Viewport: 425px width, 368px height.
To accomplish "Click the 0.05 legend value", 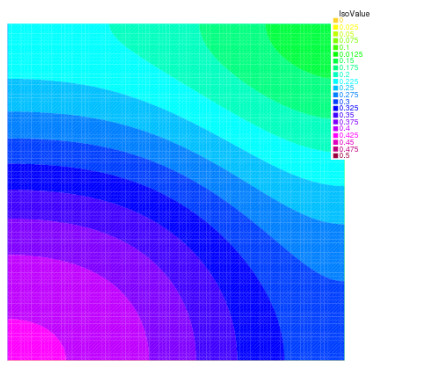I will [x=347, y=34].
